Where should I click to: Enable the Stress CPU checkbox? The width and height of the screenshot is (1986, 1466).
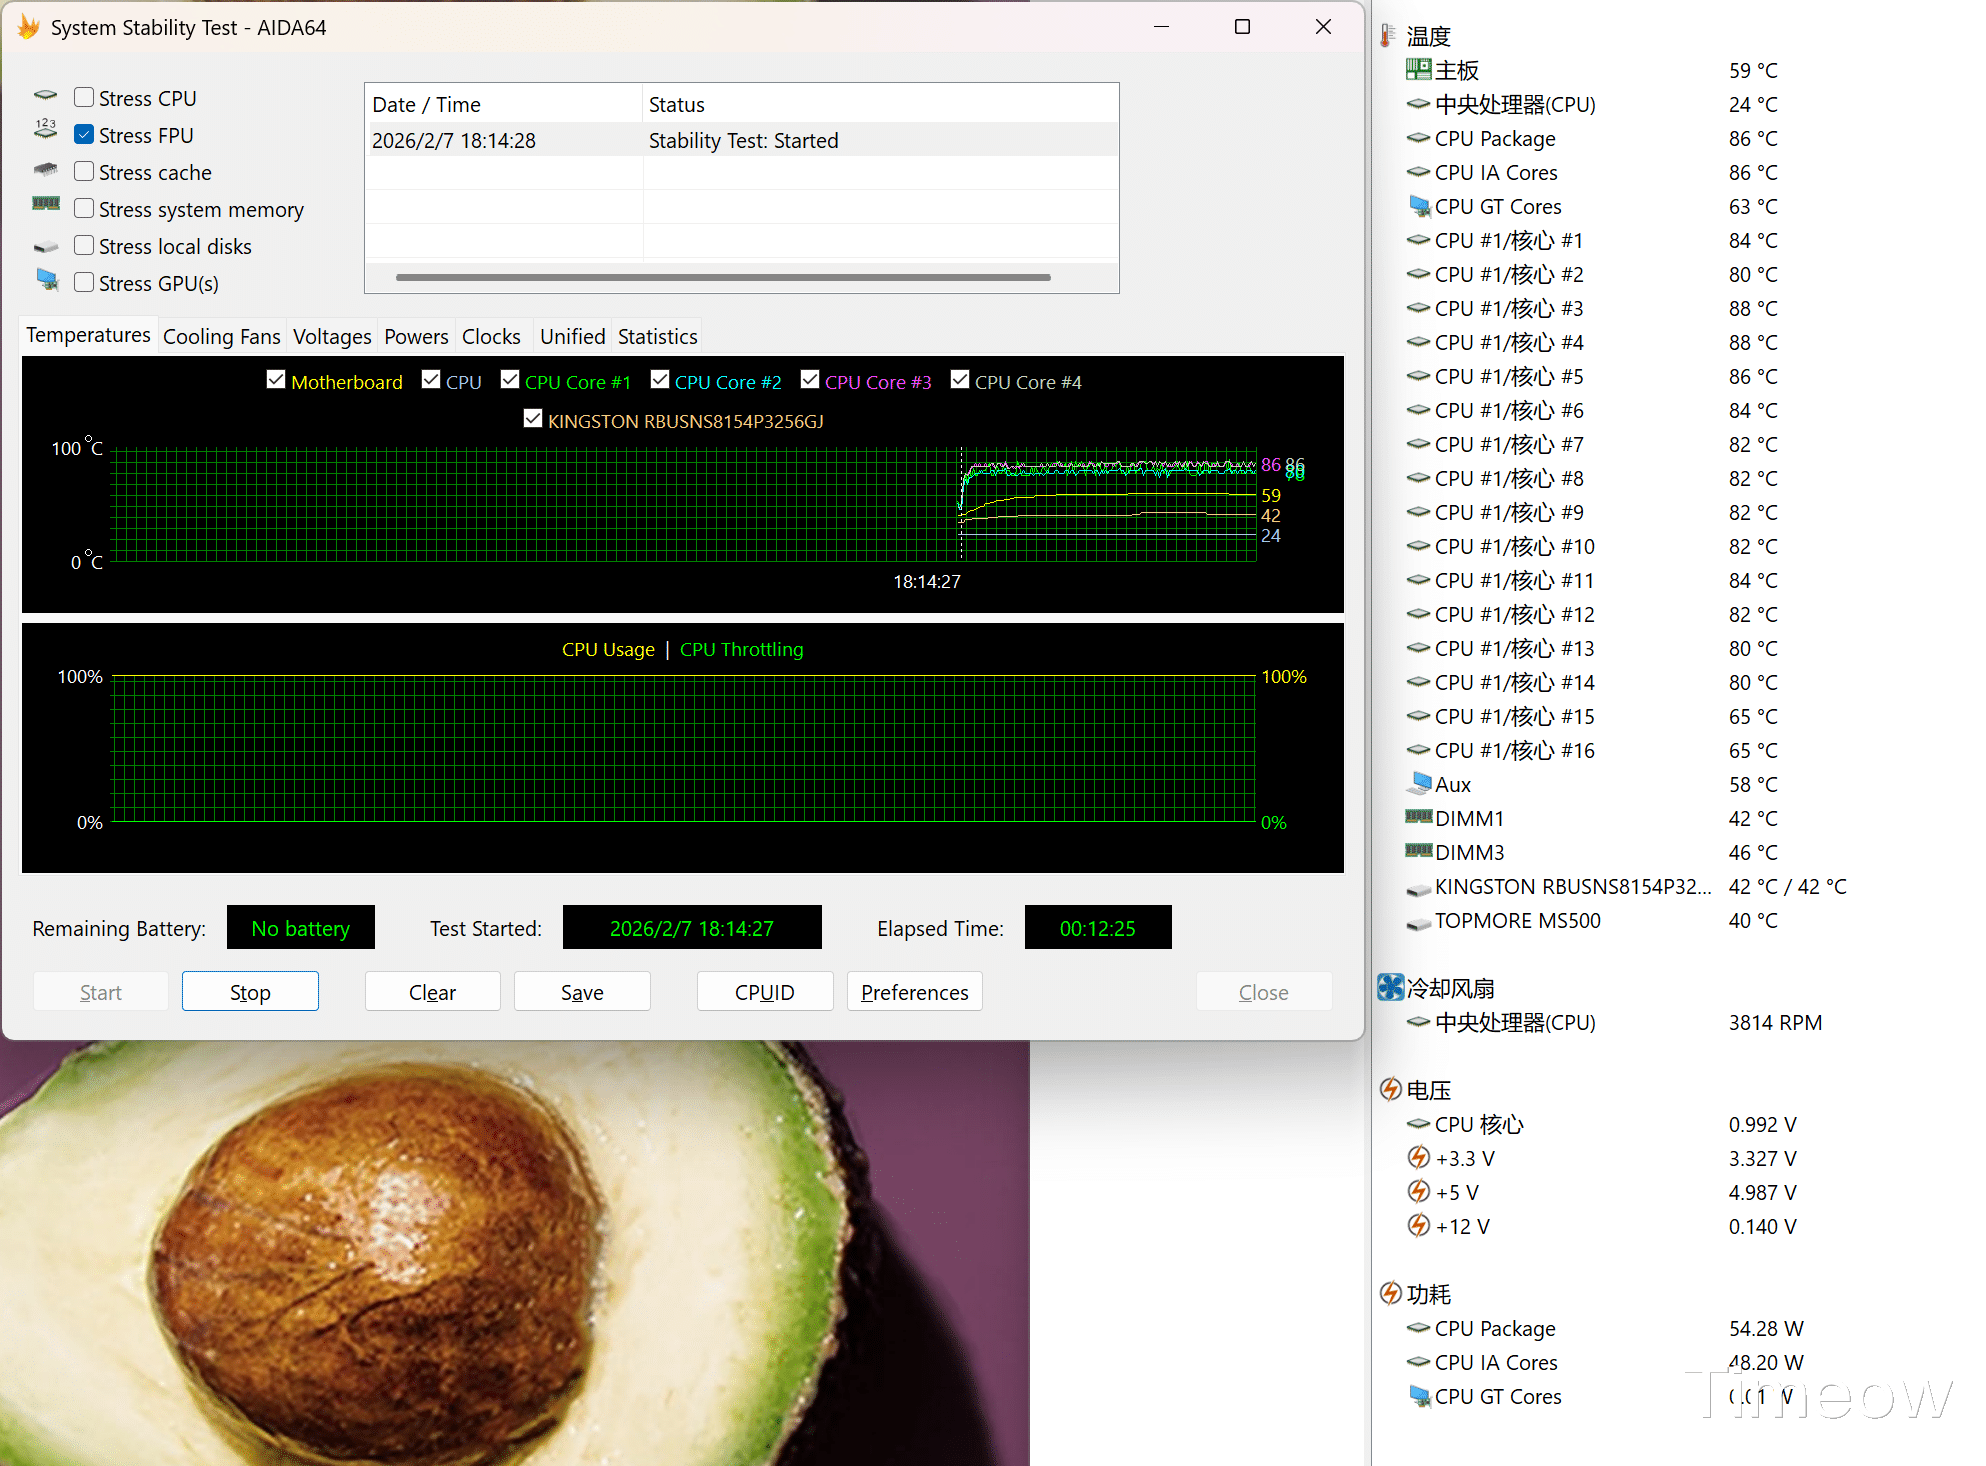pyautogui.click(x=85, y=98)
